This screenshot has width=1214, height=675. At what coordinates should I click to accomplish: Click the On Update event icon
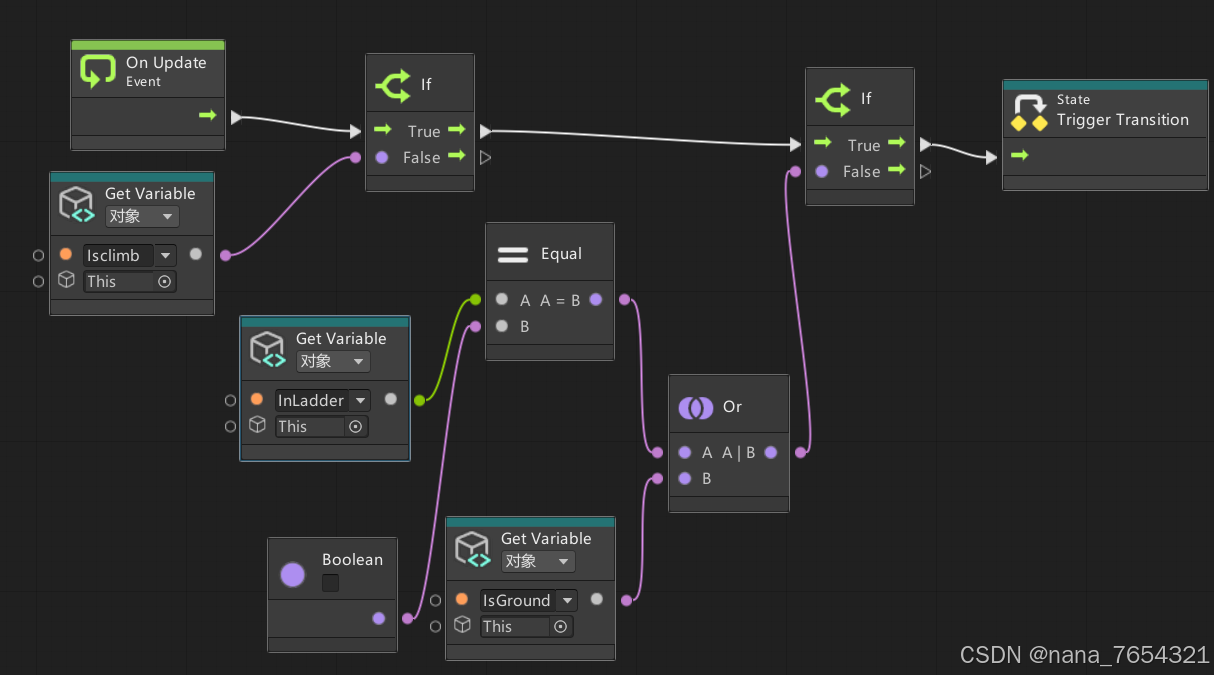tap(97, 70)
